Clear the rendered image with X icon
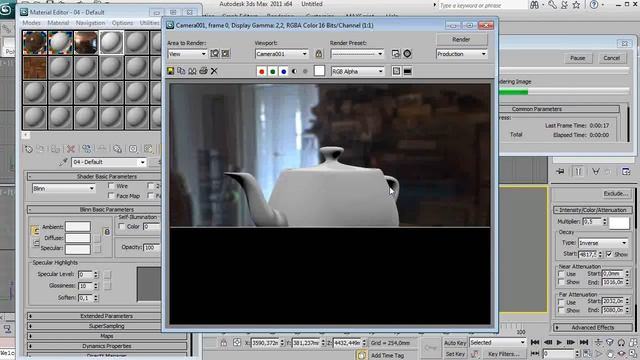This screenshot has width=640, height=360. 214,71
